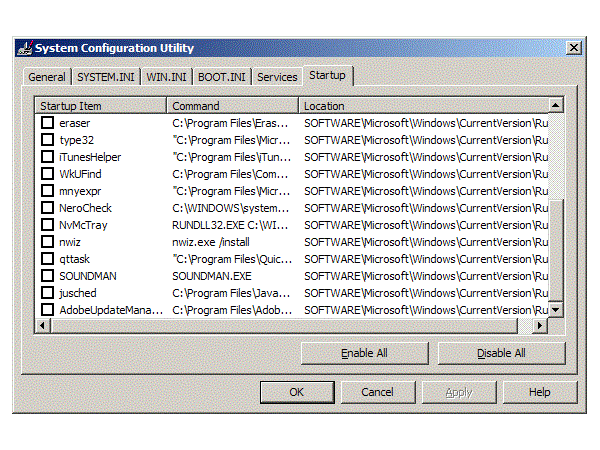Tick the nwiz startup checkbox

[47, 242]
